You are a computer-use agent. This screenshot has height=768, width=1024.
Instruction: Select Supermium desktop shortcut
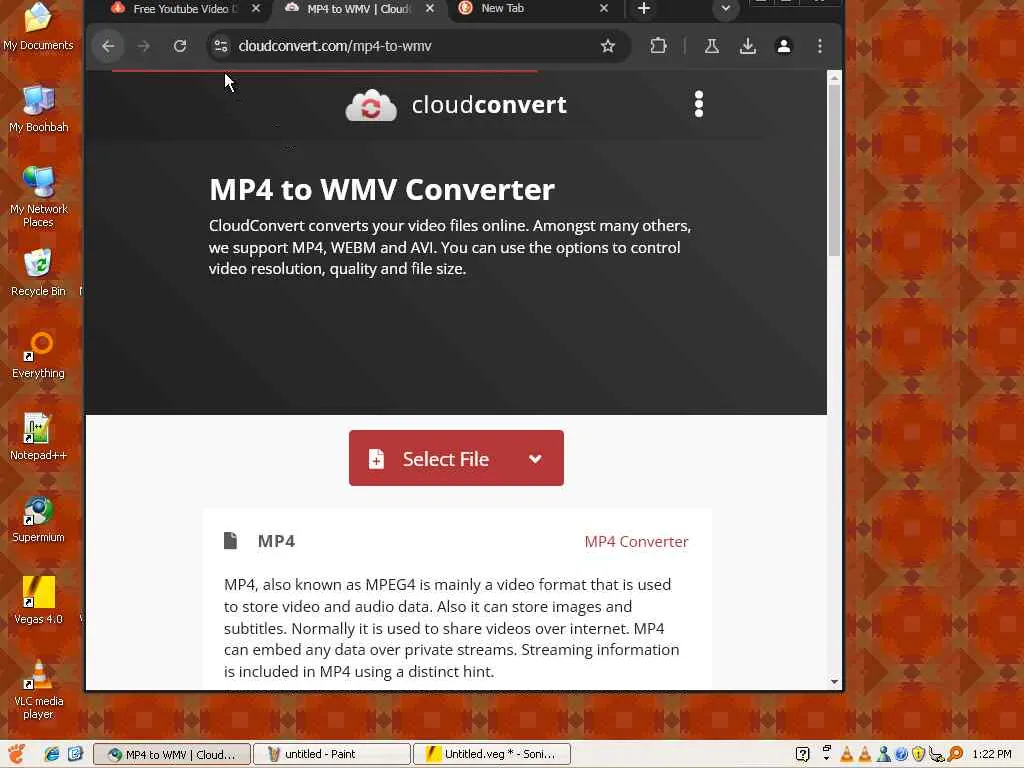38,519
